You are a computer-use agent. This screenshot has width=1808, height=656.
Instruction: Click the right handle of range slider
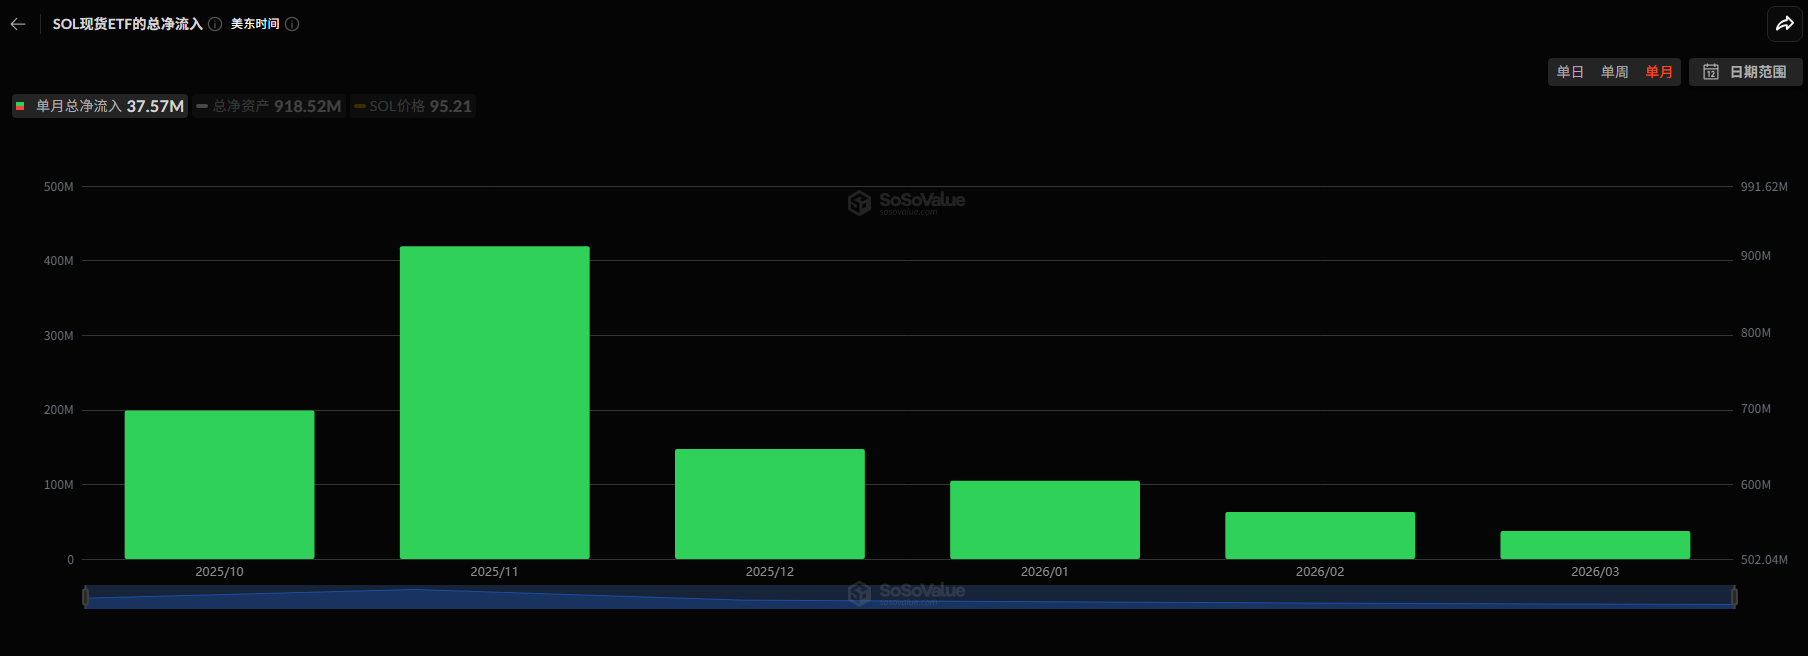pos(1734,597)
